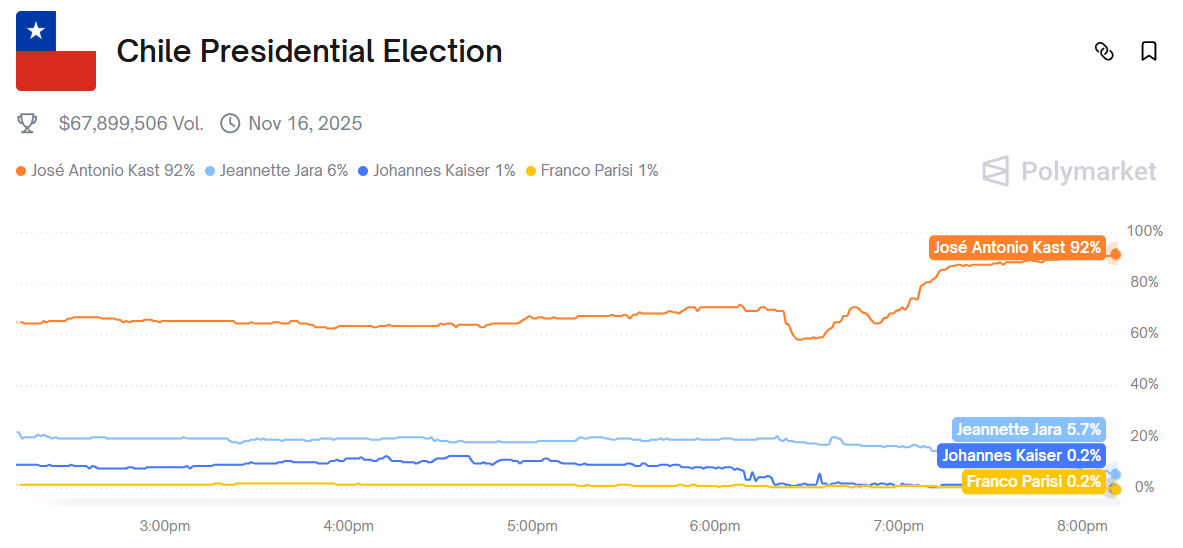The height and width of the screenshot is (548, 1183).
Task: Click the light blue Jeannette Jara legend dot
Action: point(209,171)
